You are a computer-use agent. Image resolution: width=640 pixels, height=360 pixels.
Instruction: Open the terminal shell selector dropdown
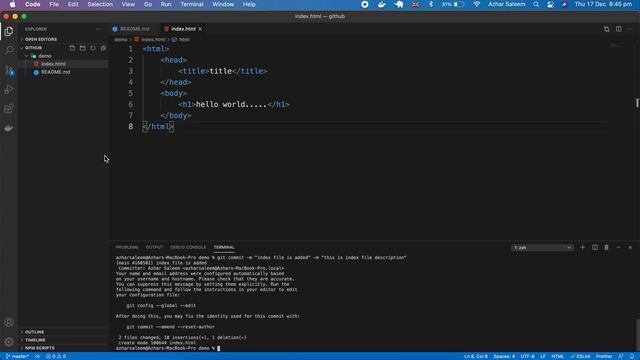542,248
